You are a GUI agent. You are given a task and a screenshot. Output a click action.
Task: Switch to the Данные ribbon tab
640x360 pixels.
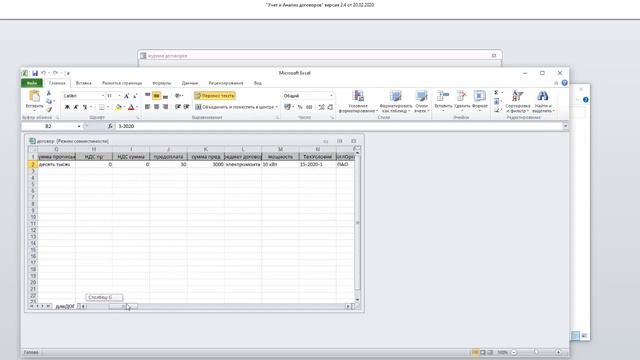[x=190, y=83]
